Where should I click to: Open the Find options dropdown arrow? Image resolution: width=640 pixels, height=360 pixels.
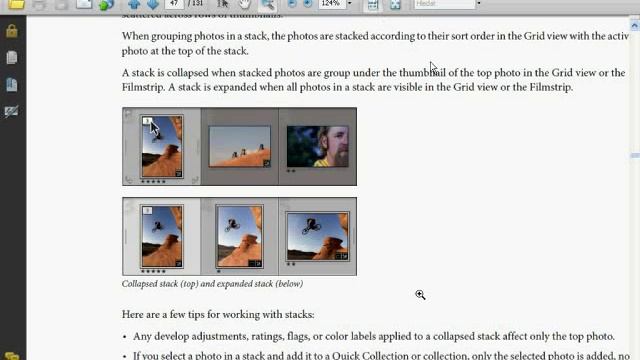479,4
